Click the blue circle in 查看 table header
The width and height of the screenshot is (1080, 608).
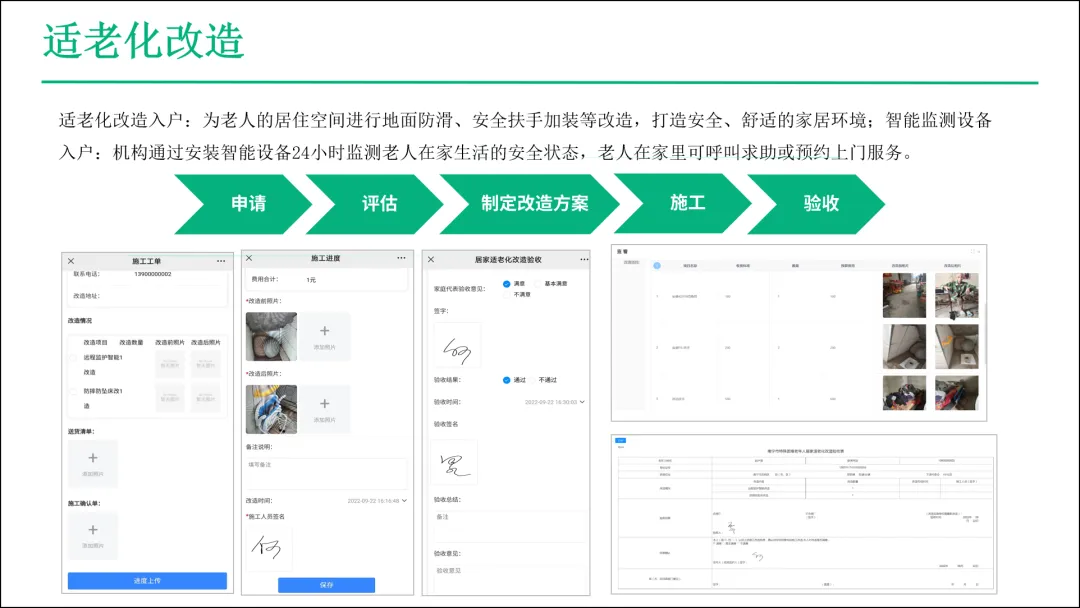[x=657, y=266]
